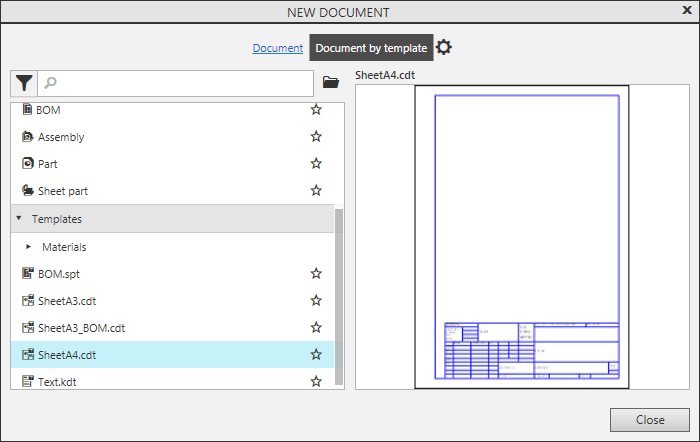Click the filter funnel icon
The image size is (700, 442).
point(24,83)
